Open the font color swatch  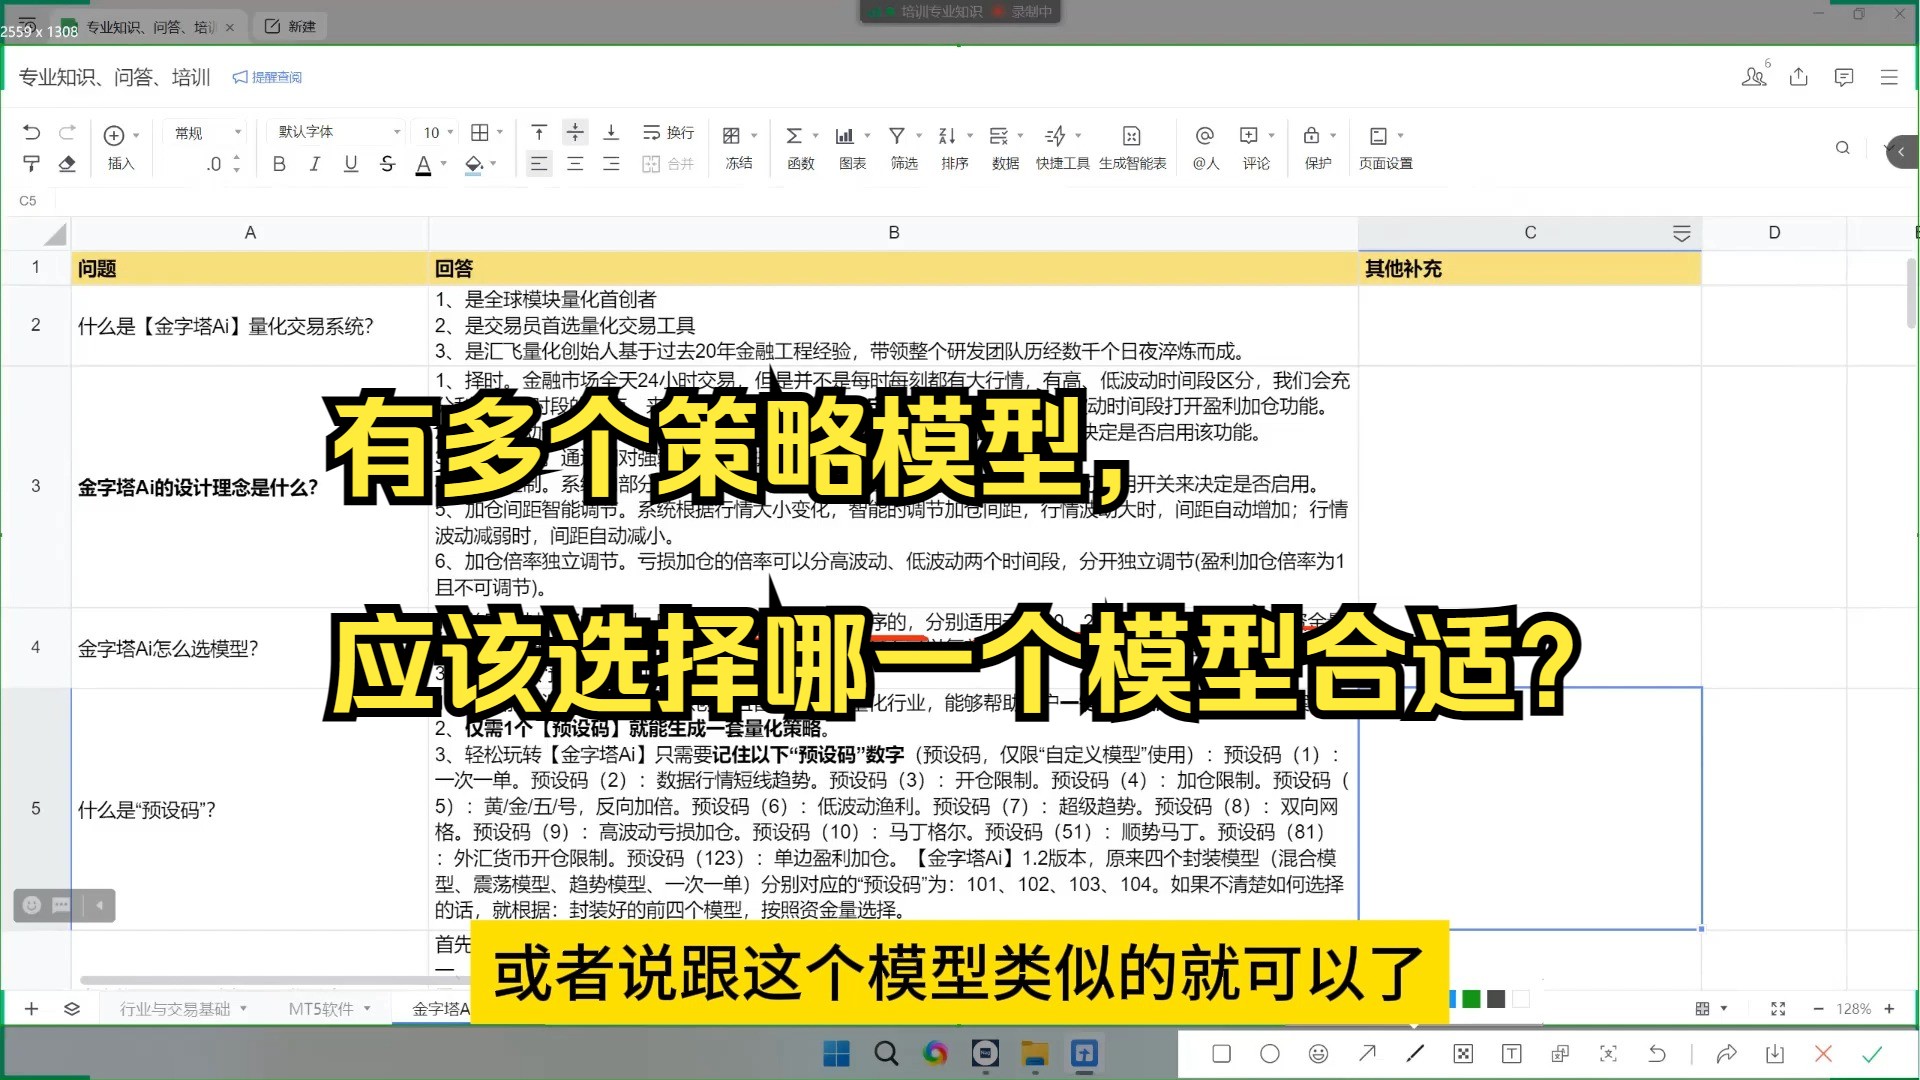(424, 164)
